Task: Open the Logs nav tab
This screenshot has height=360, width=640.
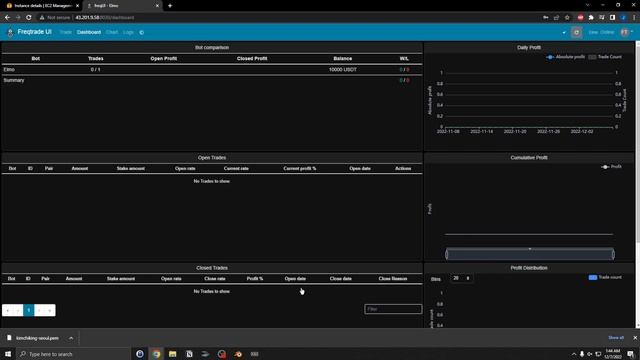Action: pos(128,32)
